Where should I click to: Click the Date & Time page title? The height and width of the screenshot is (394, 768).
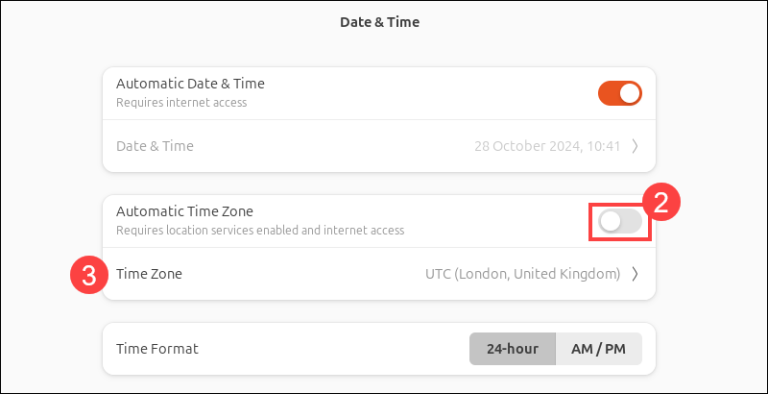[x=380, y=22]
